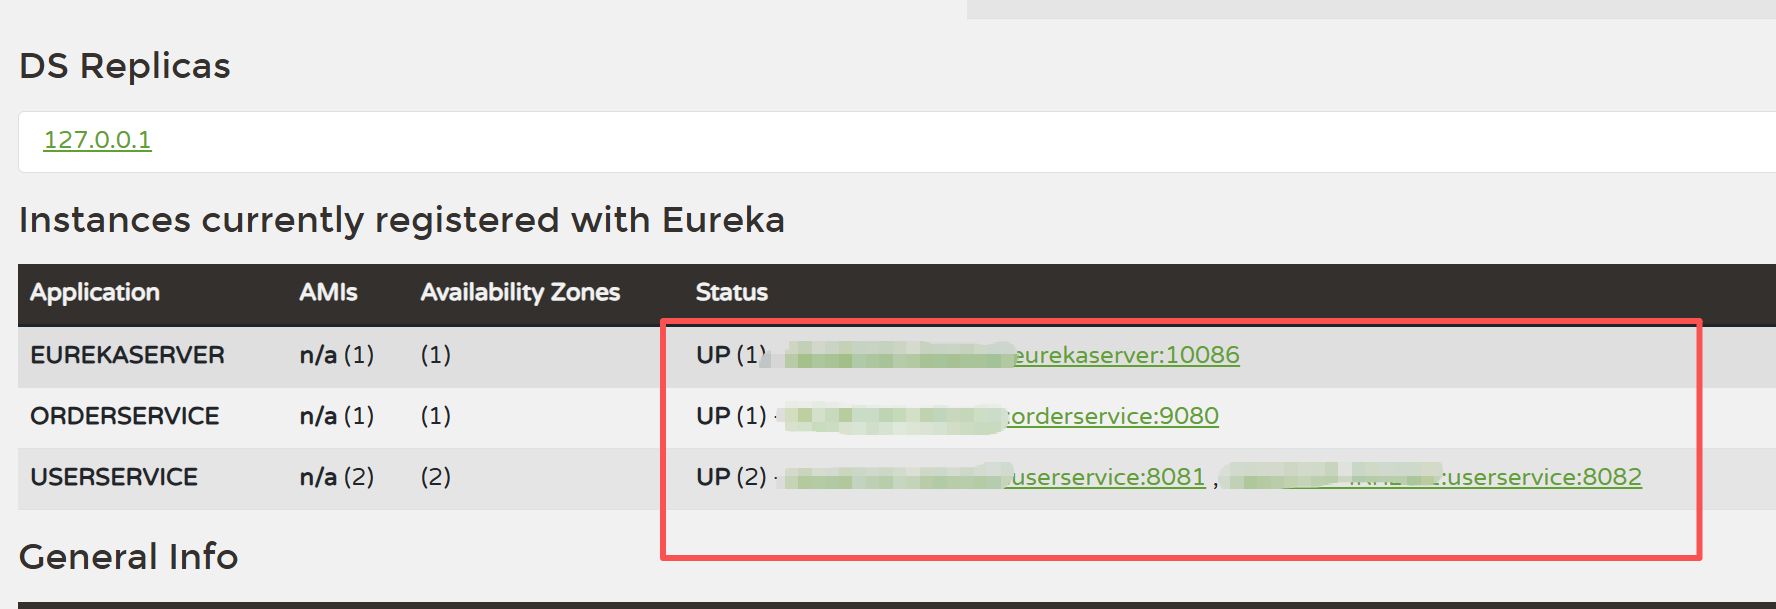Click the (1) availability zone for EUREKASERVER
This screenshot has width=1776, height=609.
[436, 355]
